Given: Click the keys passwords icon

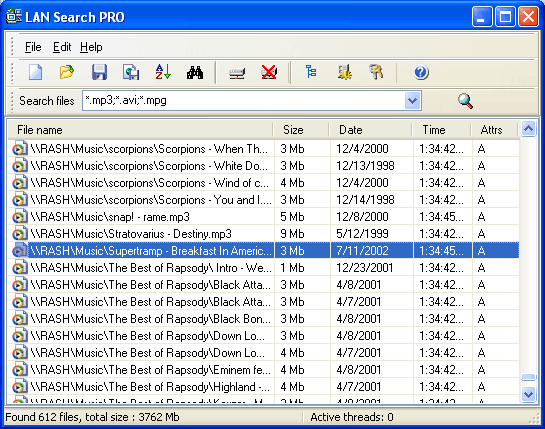Looking at the screenshot, I should (376, 72).
